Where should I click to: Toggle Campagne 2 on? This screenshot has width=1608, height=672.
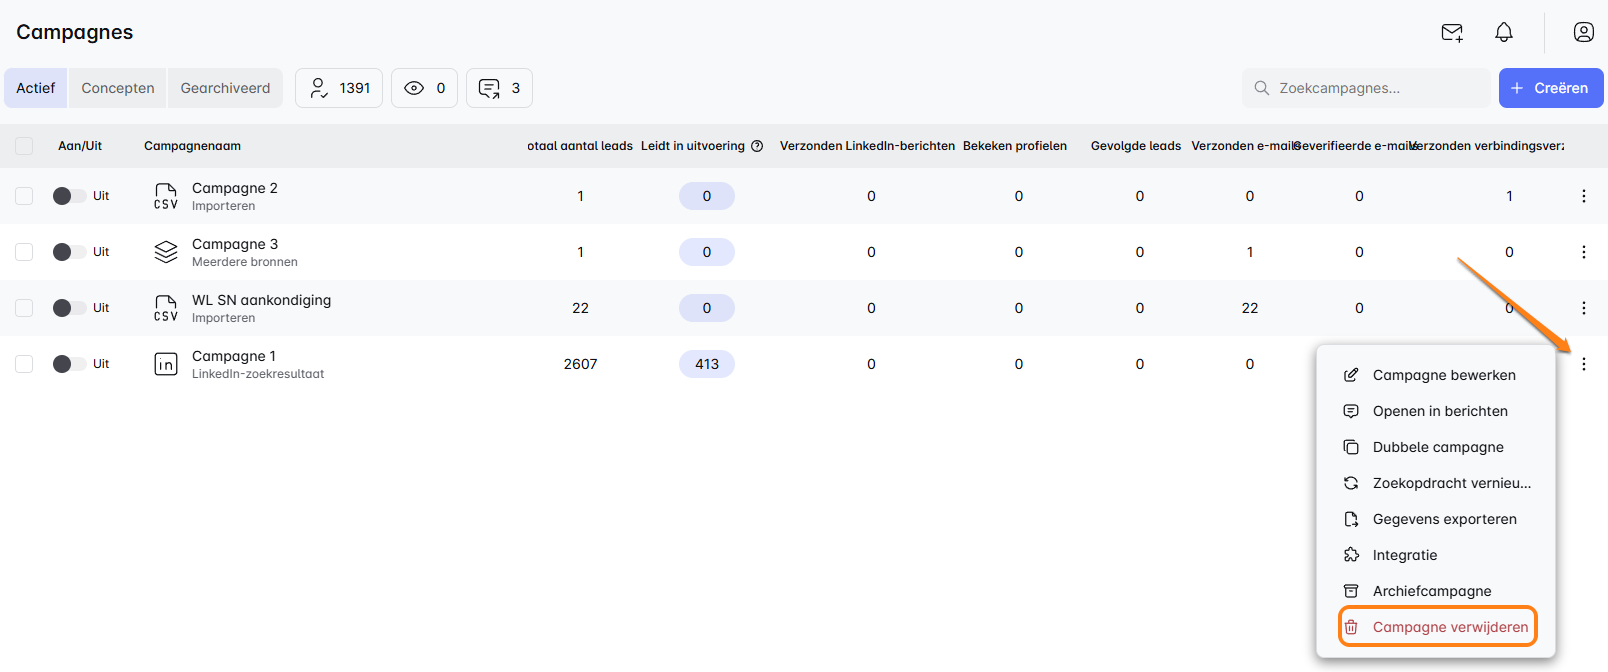click(x=69, y=196)
